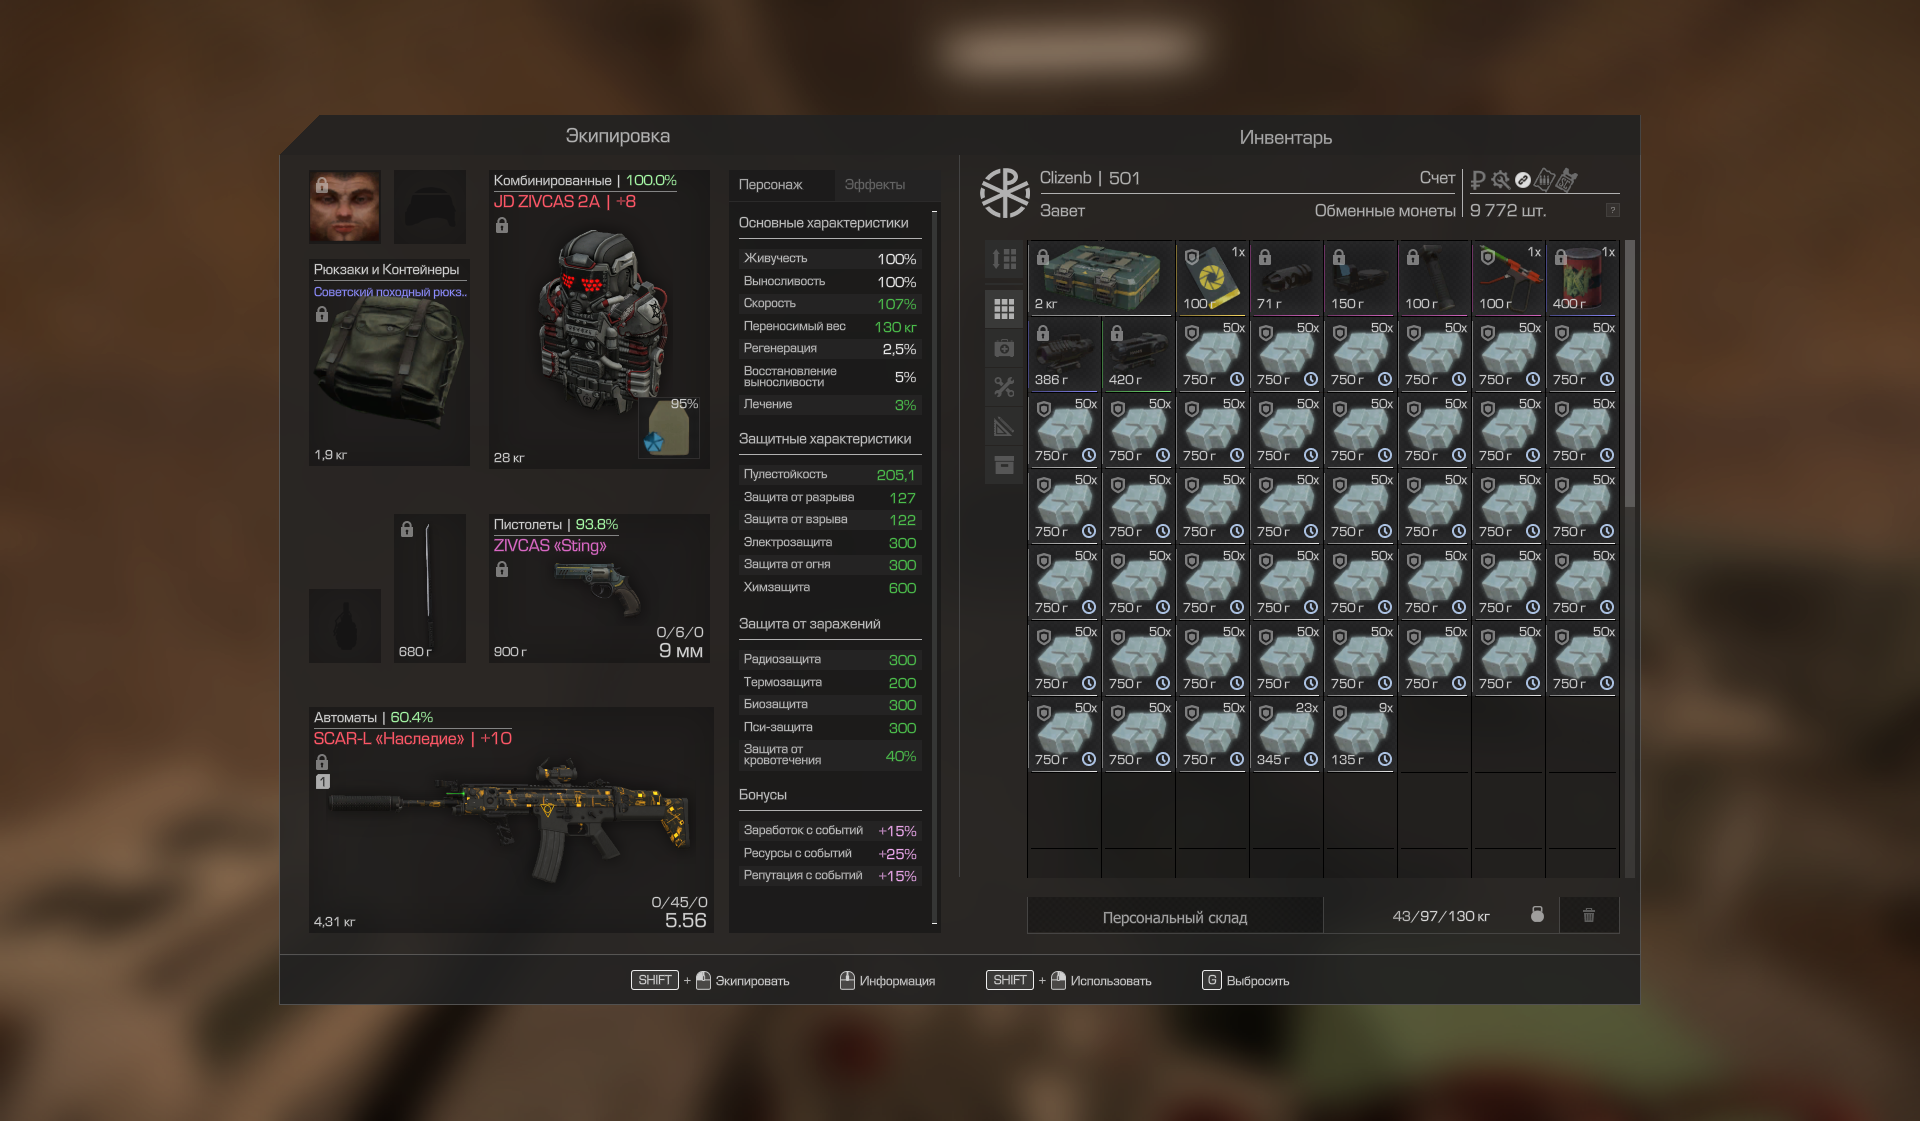1920x1121 pixels.
Task: Click the Химзащита stat row
Action: point(829,588)
